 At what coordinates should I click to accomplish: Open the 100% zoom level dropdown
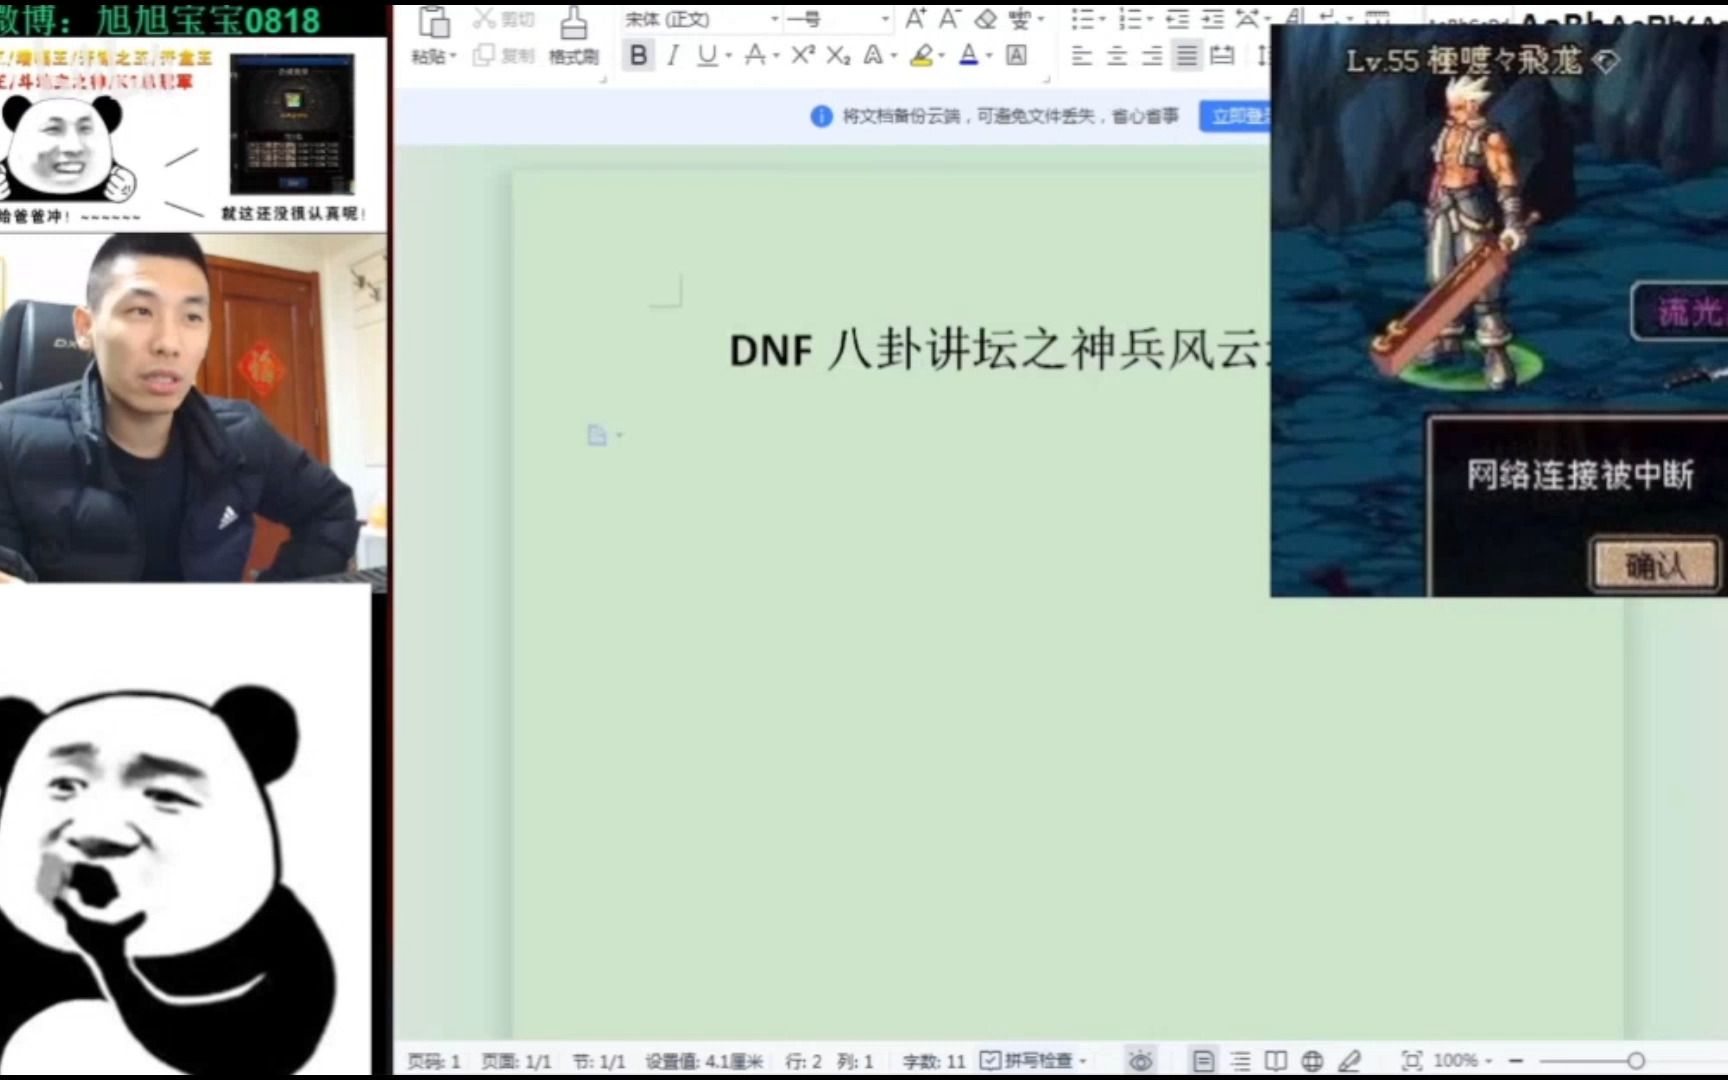pos(1462,1061)
